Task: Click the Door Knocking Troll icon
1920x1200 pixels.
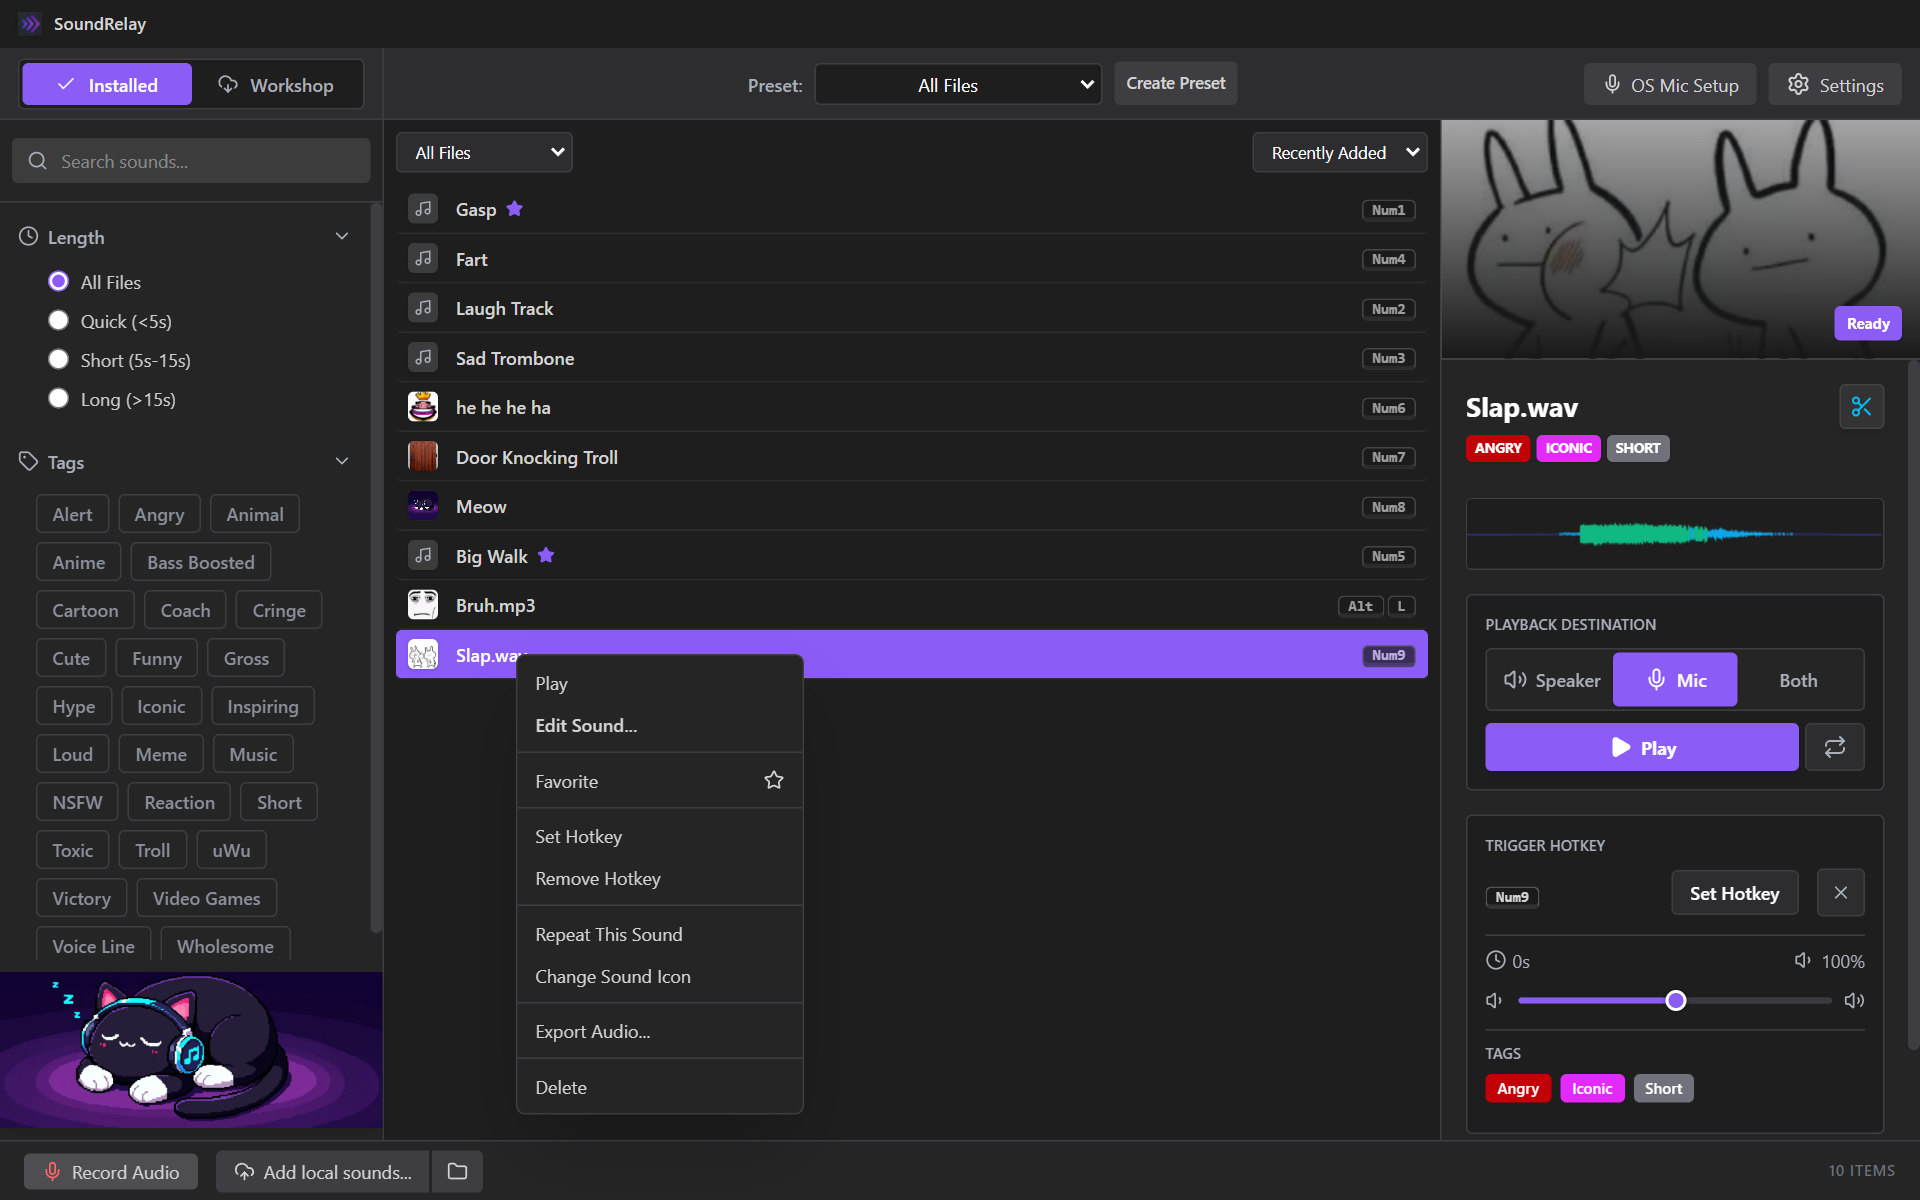Action: [x=423, y=457]
